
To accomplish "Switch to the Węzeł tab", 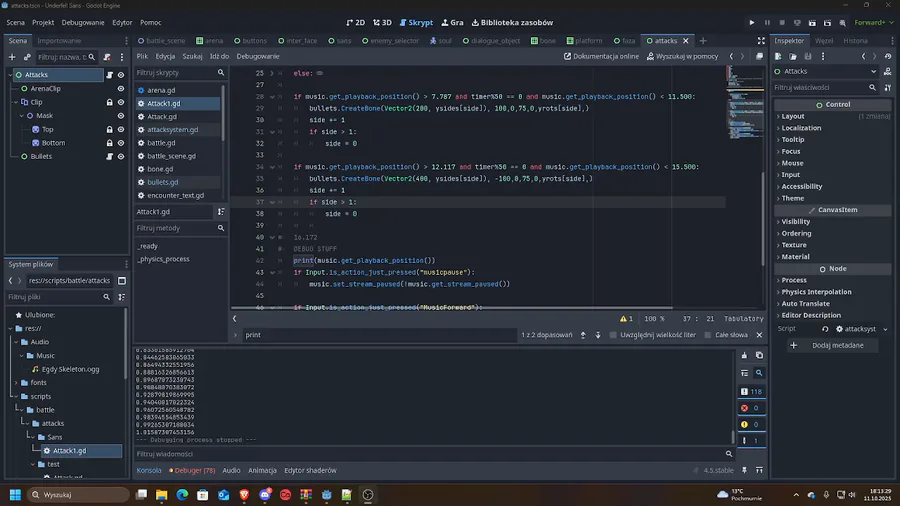I will (x=824, y=41).
